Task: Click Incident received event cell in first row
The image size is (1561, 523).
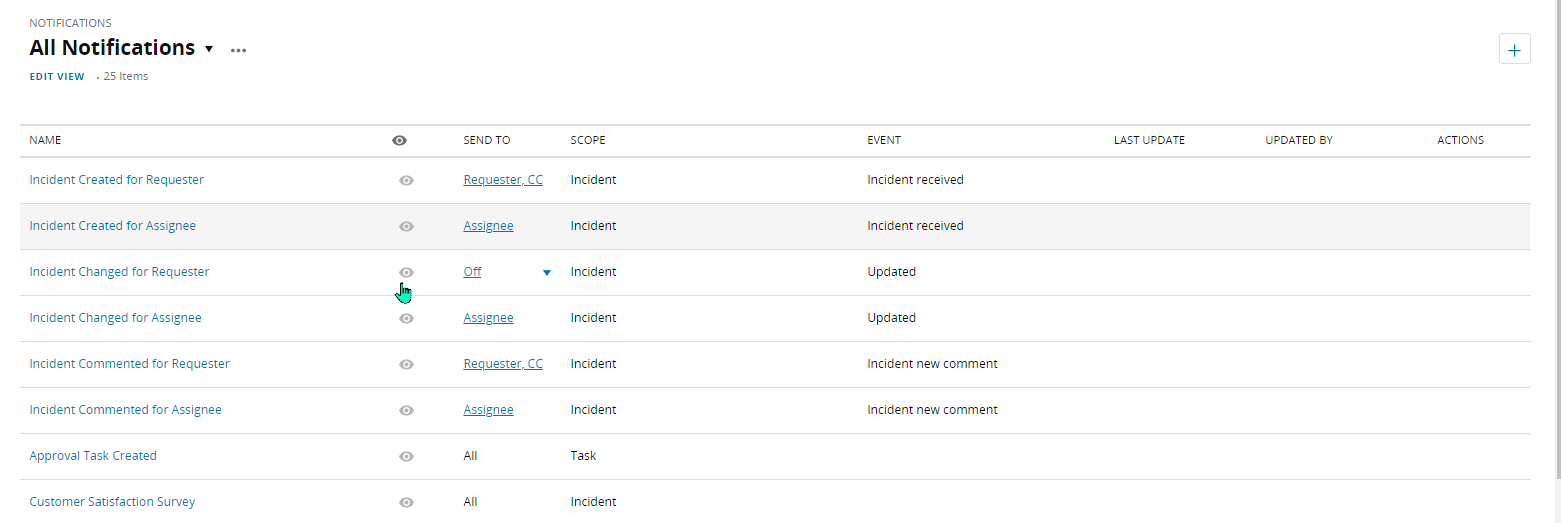Action: (x=915, y=180)
